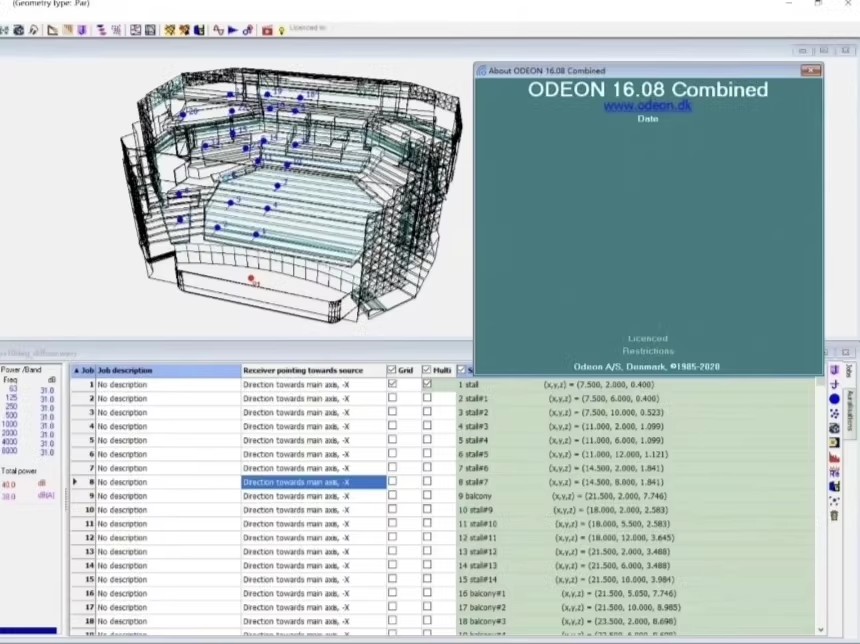Click the job list scrollbar down arrow
The height and width of the screenshot is (644, 860).
click(x=821, y=630)
